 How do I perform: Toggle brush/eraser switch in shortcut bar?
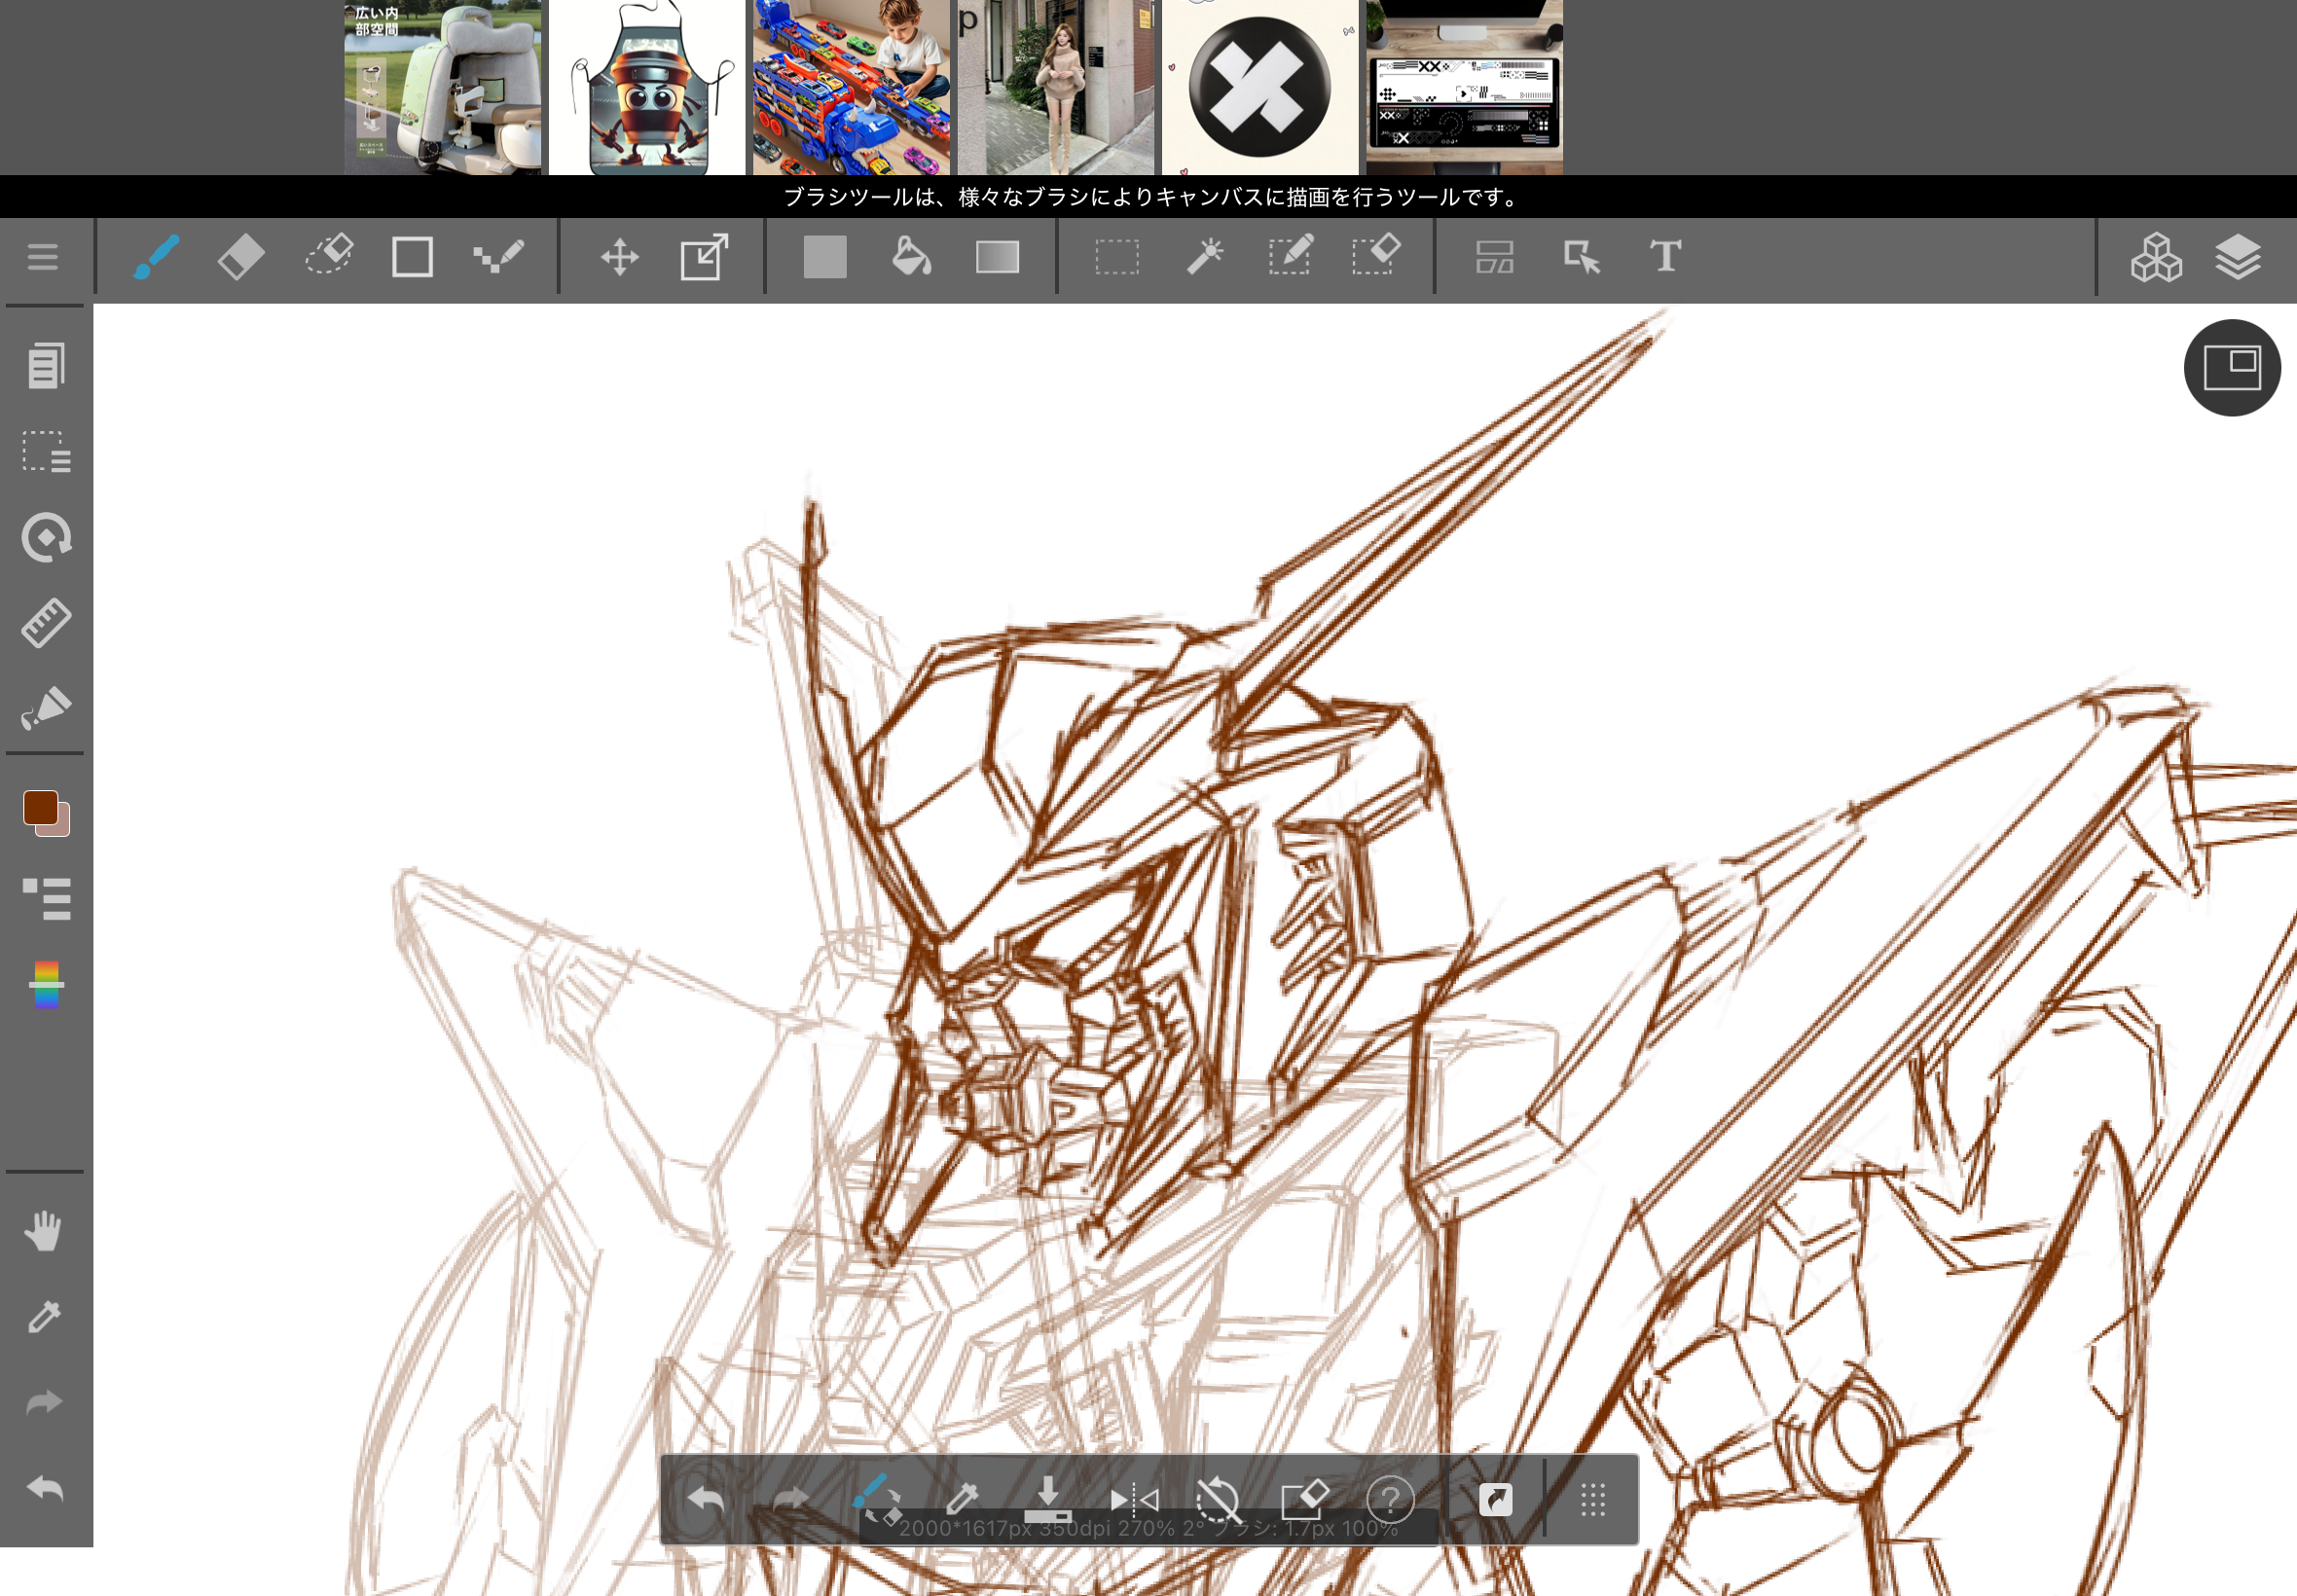876,1499
